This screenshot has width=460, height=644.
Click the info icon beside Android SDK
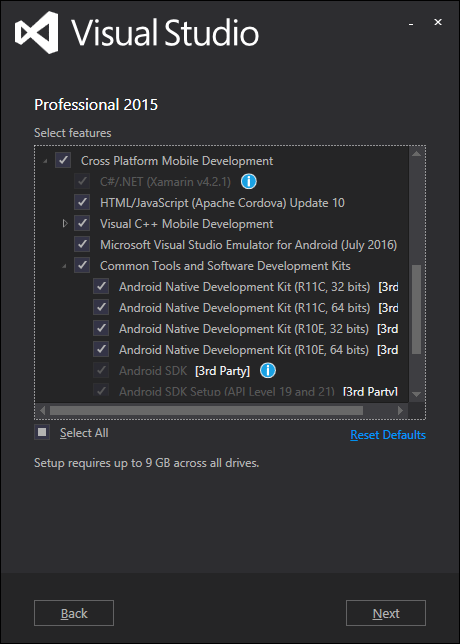tap(268, 371)
